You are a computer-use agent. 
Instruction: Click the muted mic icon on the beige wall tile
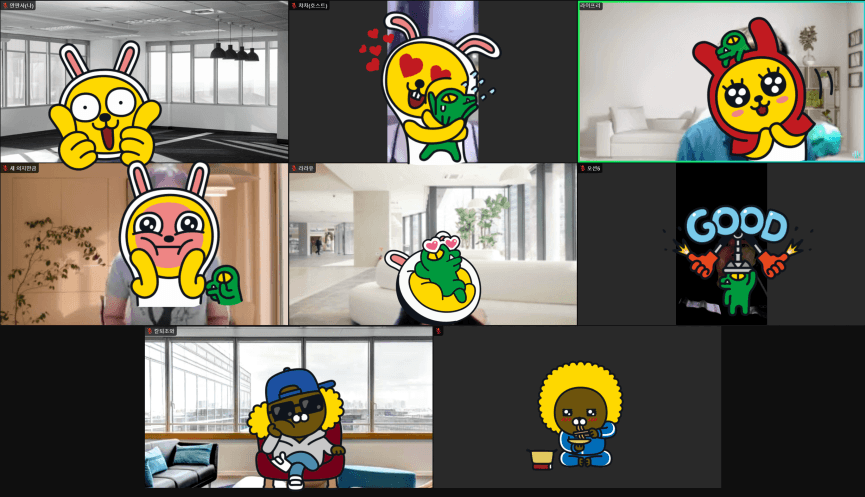[5, 168]
